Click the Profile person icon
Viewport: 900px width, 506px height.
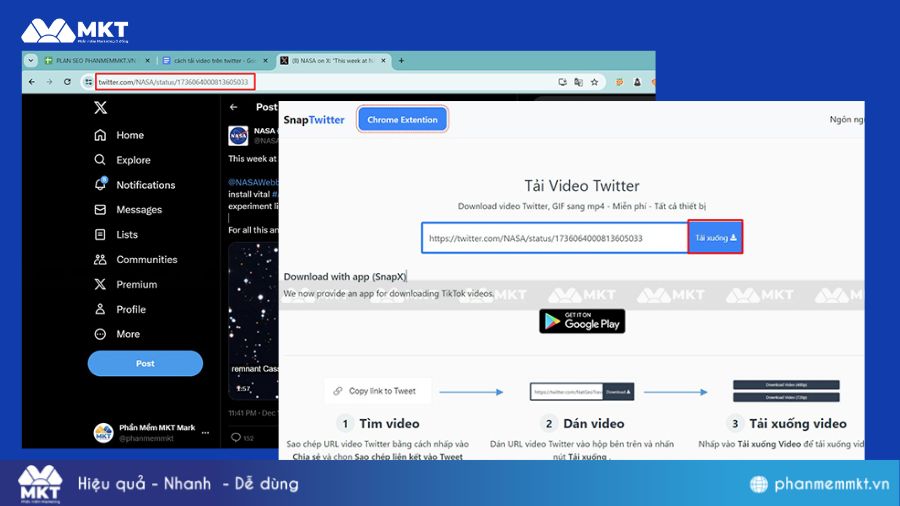100,309
